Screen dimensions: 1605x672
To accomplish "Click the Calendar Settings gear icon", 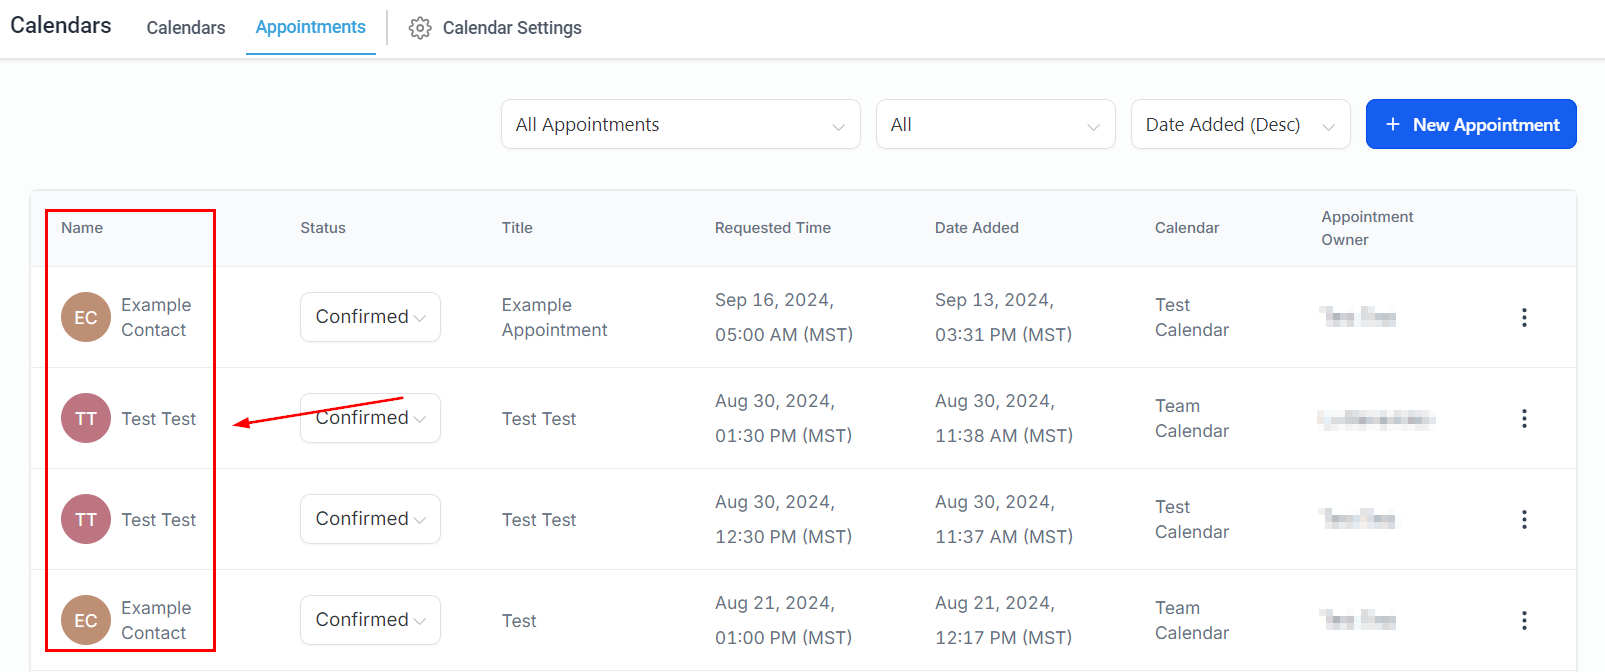I will click(x=420, y=28).
